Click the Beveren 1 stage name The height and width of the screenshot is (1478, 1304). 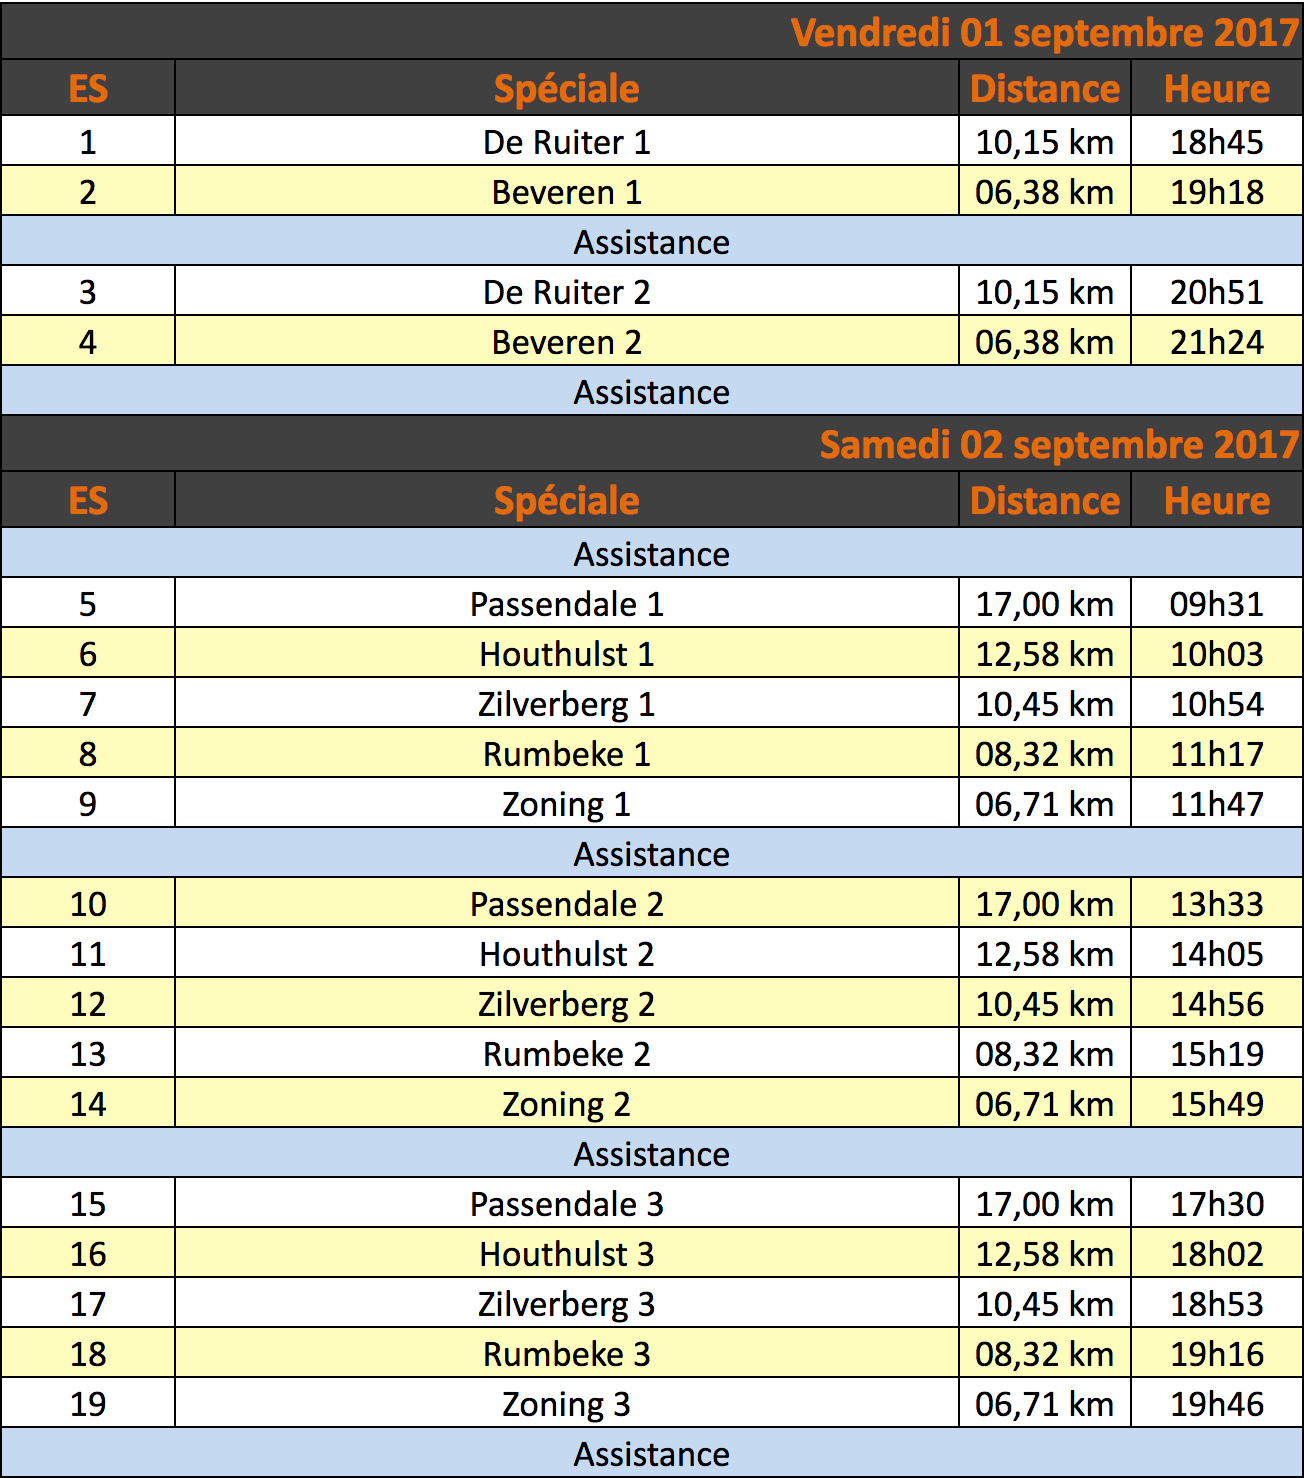pos(567,192)
